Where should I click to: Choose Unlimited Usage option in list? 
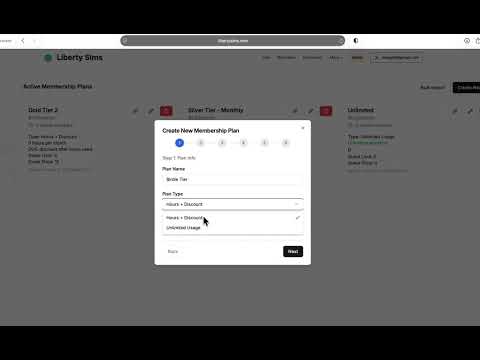click(233, 228)
